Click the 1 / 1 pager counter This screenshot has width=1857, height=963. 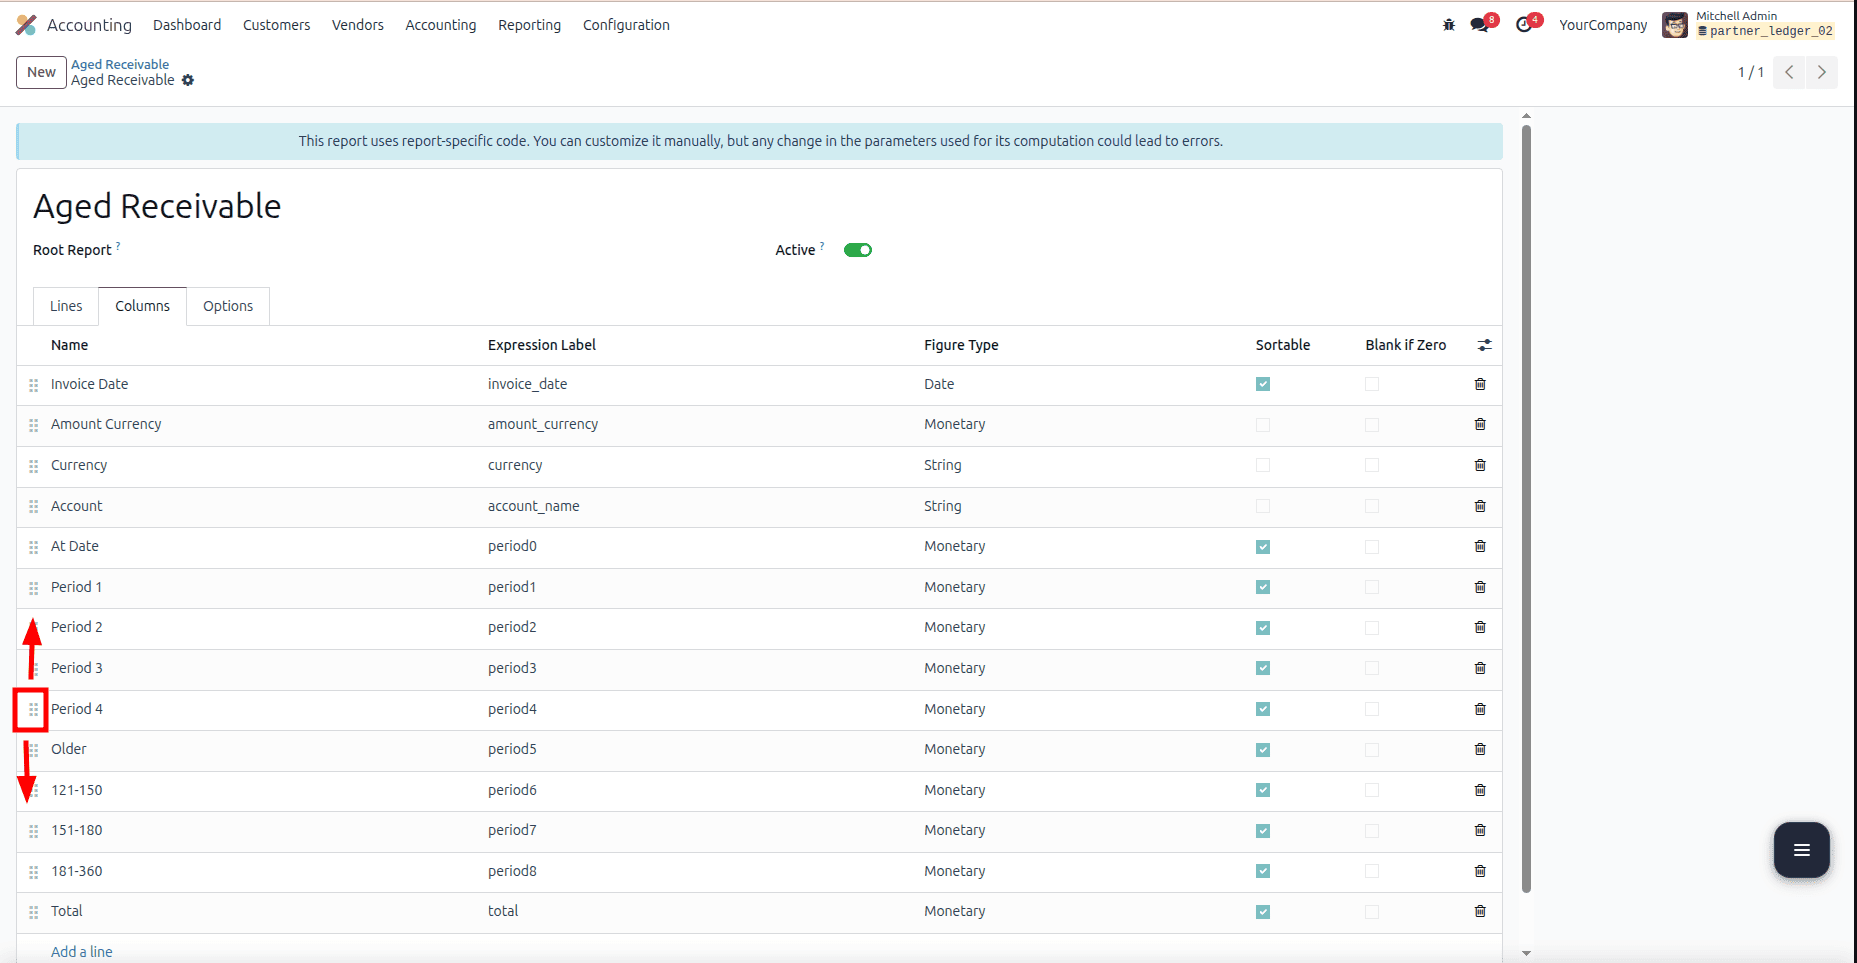pos(1750,72)
